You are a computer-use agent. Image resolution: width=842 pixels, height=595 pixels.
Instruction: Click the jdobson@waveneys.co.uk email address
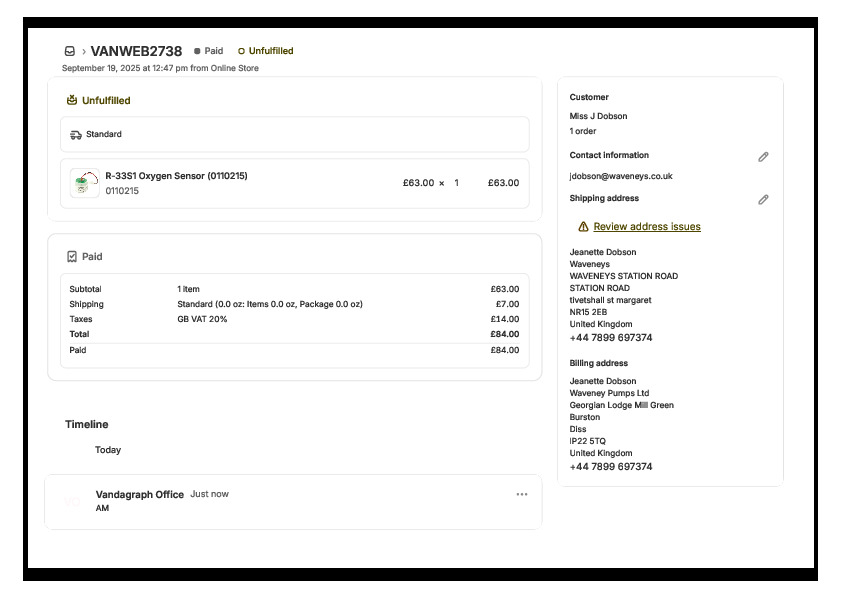tap(620, 176)
